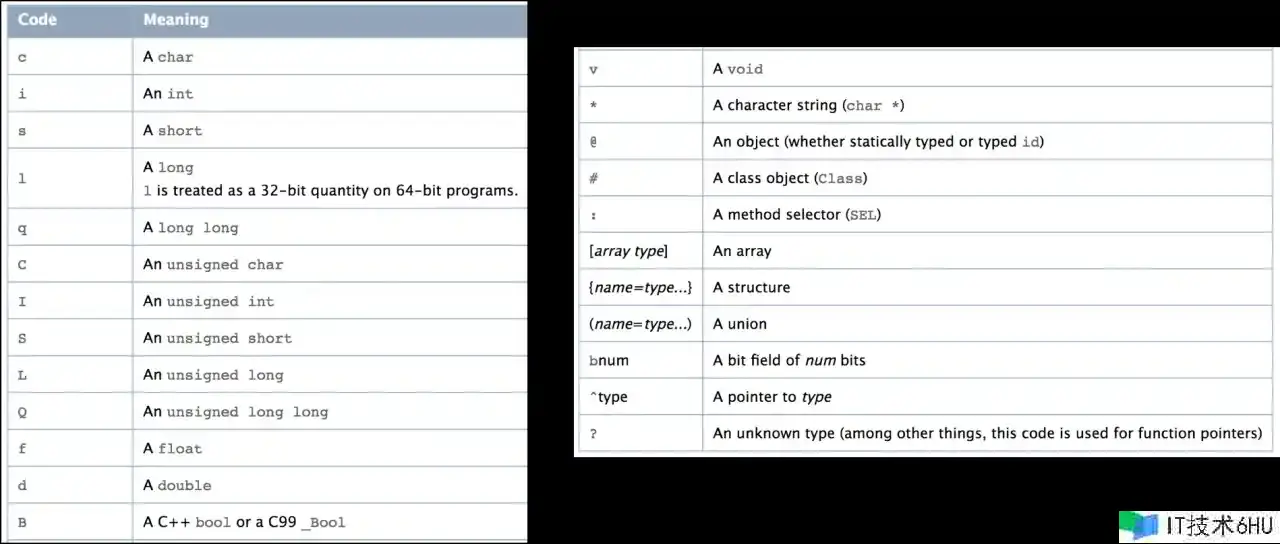This screenshot has height=544, width=1280.
Task: Select the "A method selector (SEL)" row
Action: [x=797, y=215]
